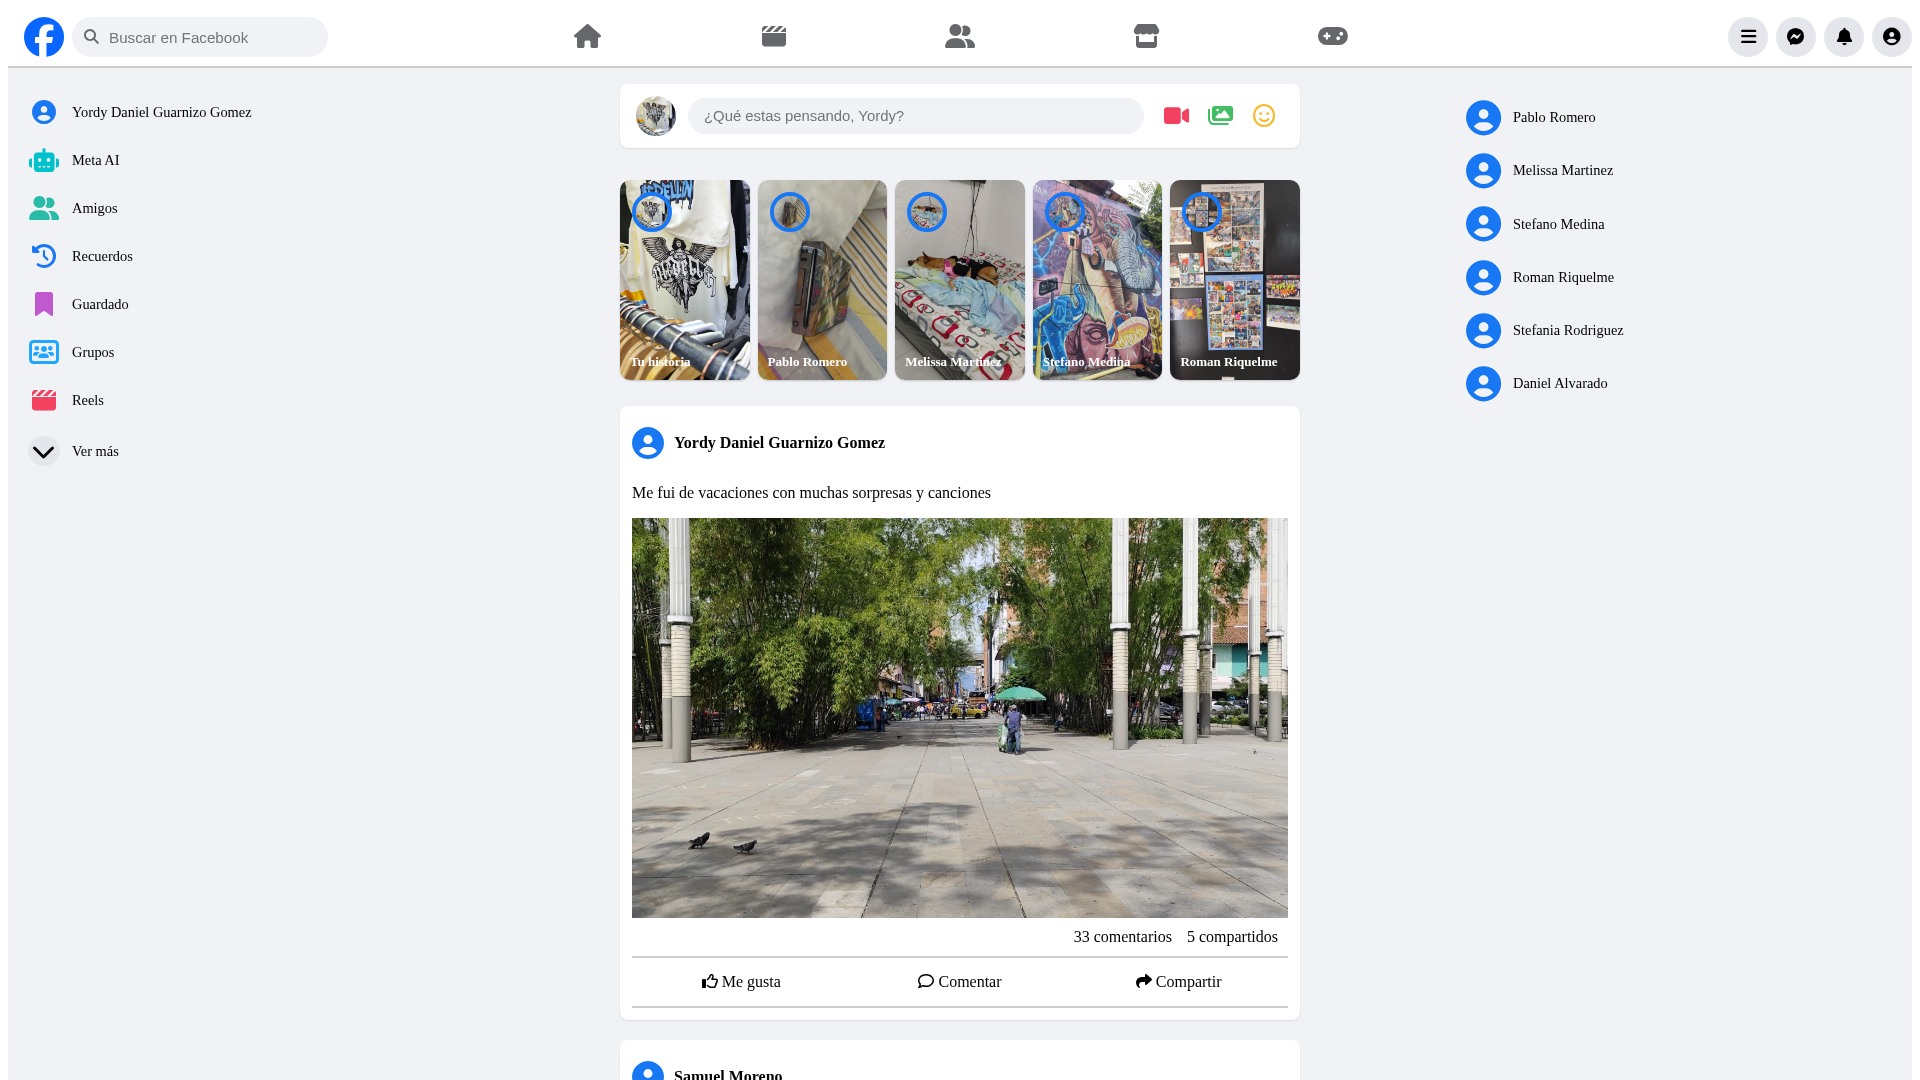This screenshot has width=1920, height=1080.
Task: Open Messenger from top bar
Action: pos(1796,37)
